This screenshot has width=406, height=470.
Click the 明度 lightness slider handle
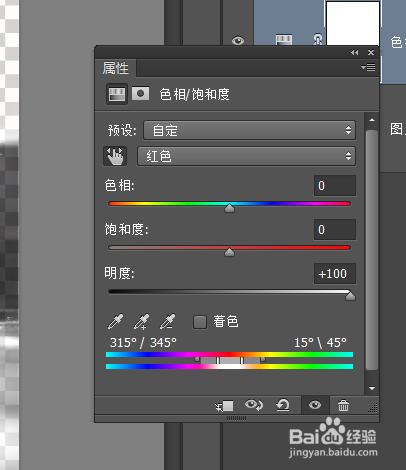click(350, 296)
